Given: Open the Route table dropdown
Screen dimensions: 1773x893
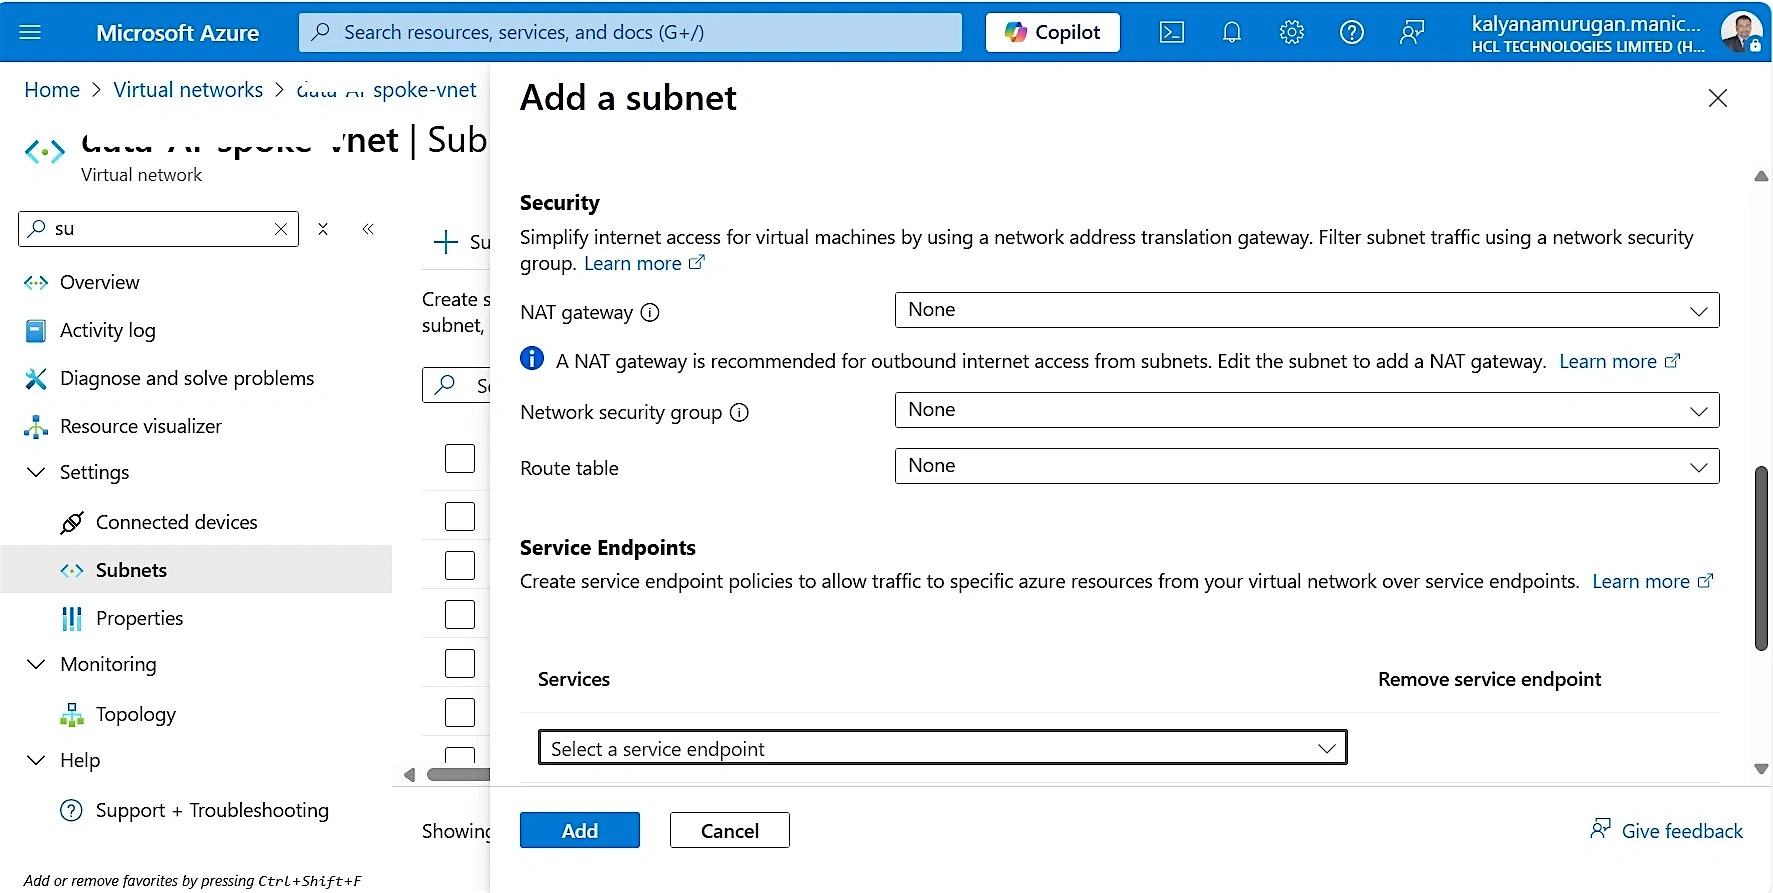Looking at the screenshot, I should (x=1306, y=466).
